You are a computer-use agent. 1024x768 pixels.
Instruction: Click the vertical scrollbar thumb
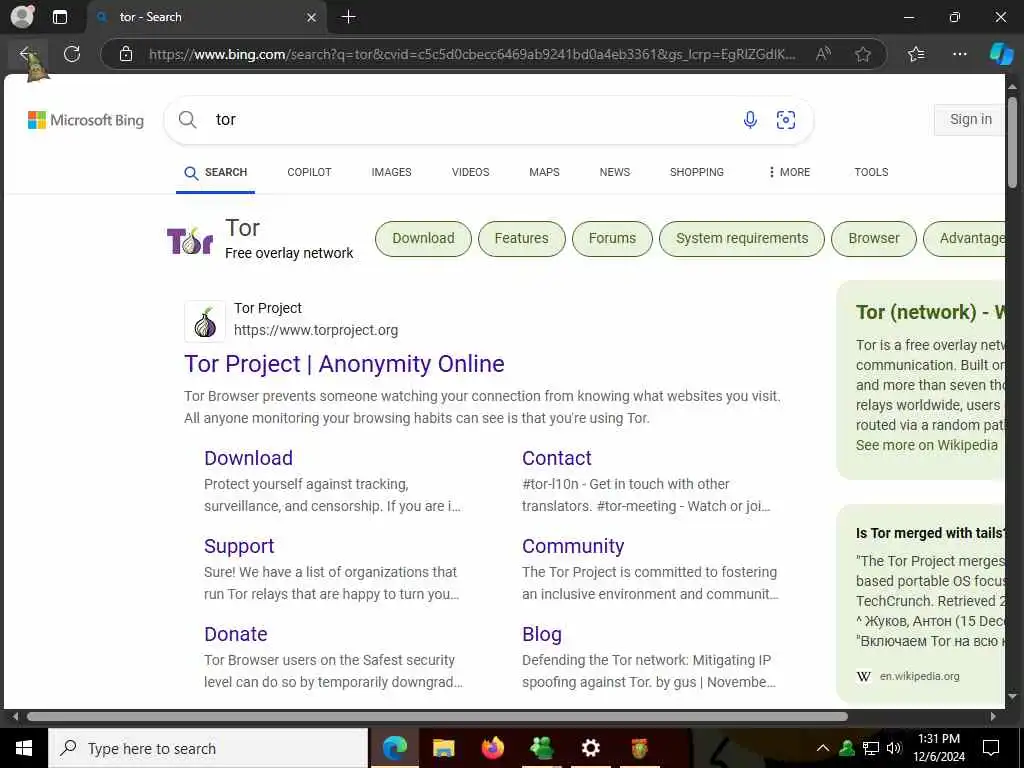point(1012,142)
